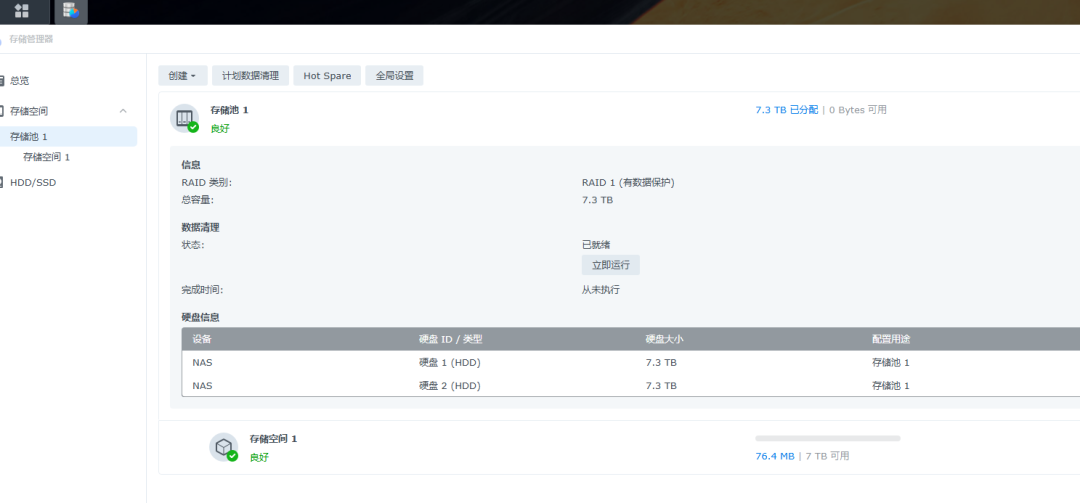
Task: Collapse the 存储空间 sidebar section chevron
Action: click(123, 111)
